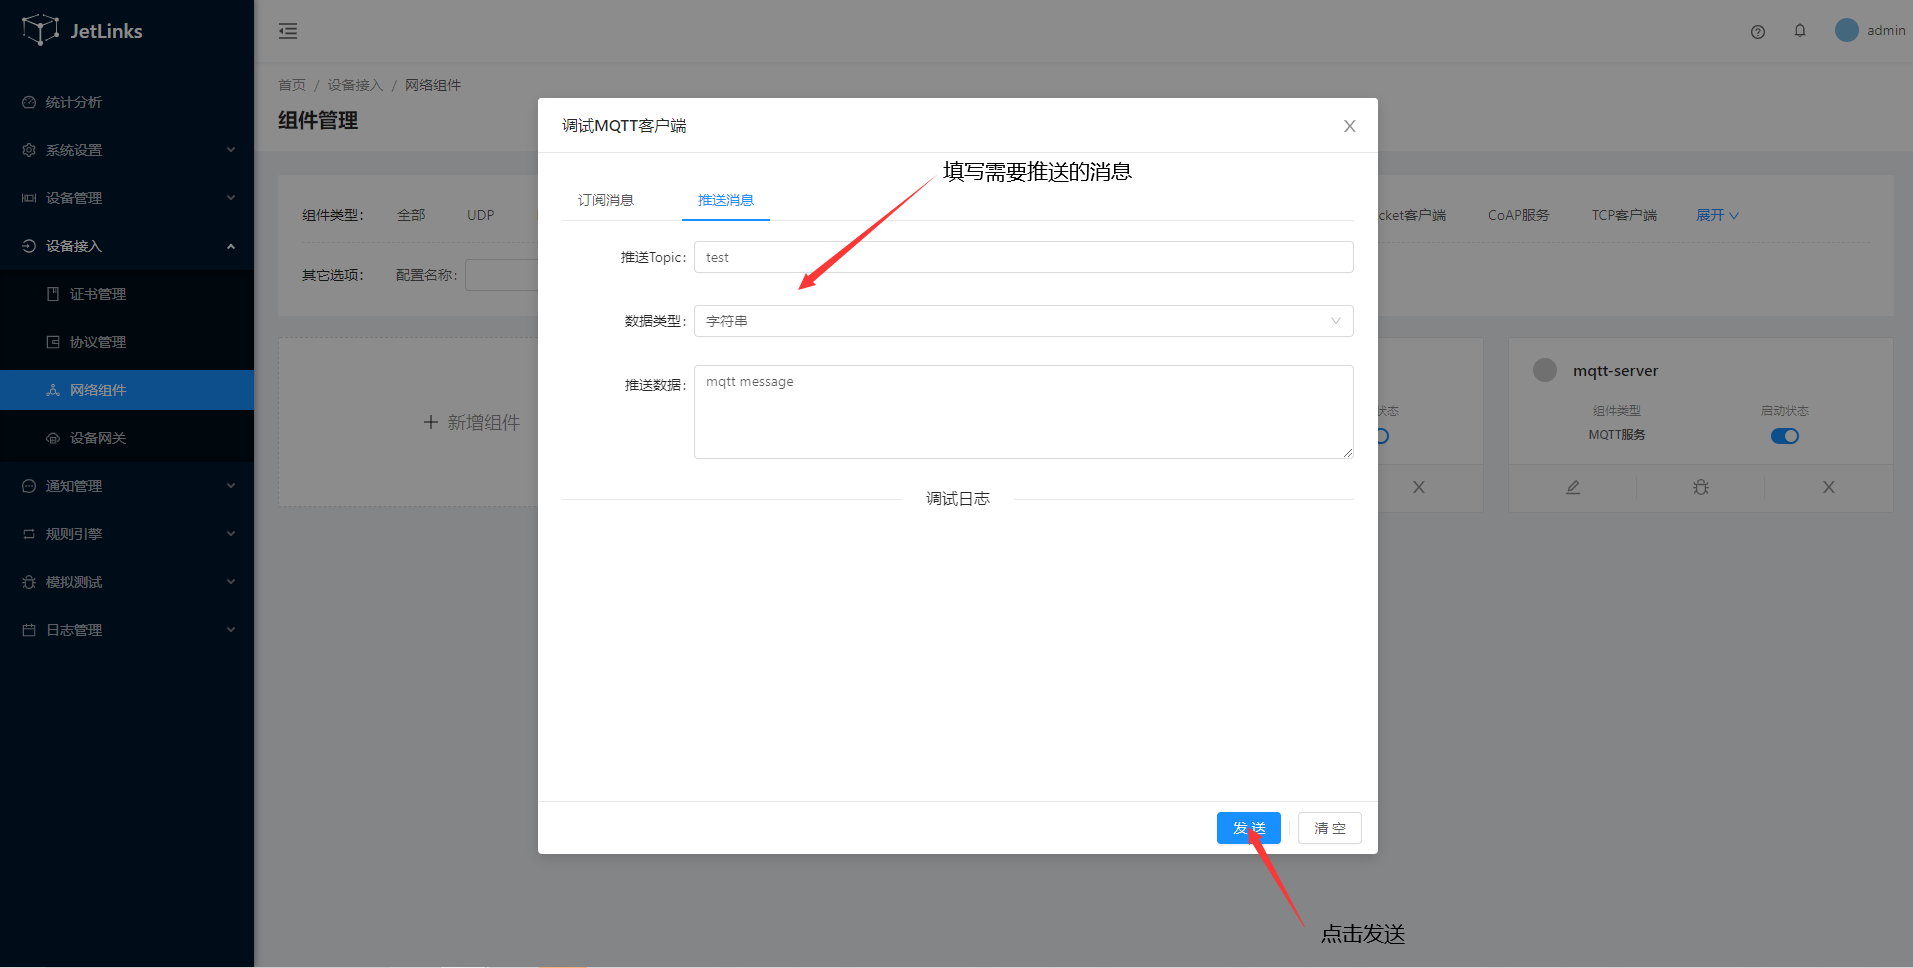Open the 首页 breadcrumb link
1913x968 pixels.
pos(291,85)
